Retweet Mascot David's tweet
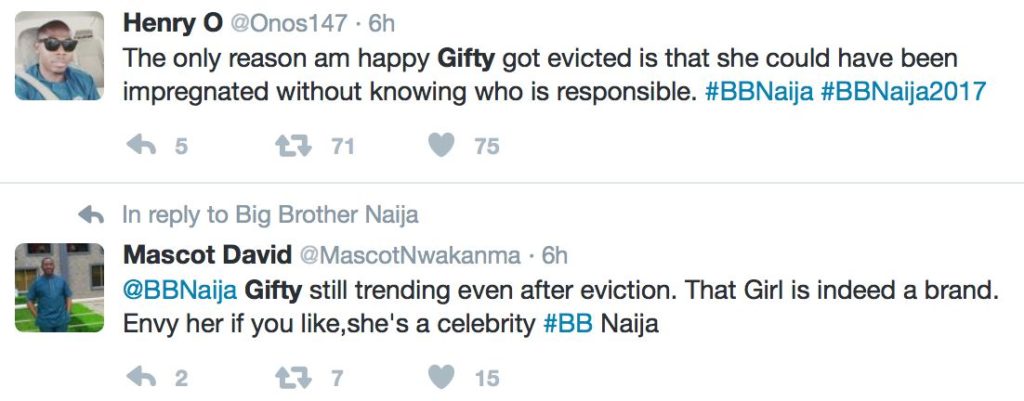This screenshot has width=1024, height=401. click(x=292, y=377)
